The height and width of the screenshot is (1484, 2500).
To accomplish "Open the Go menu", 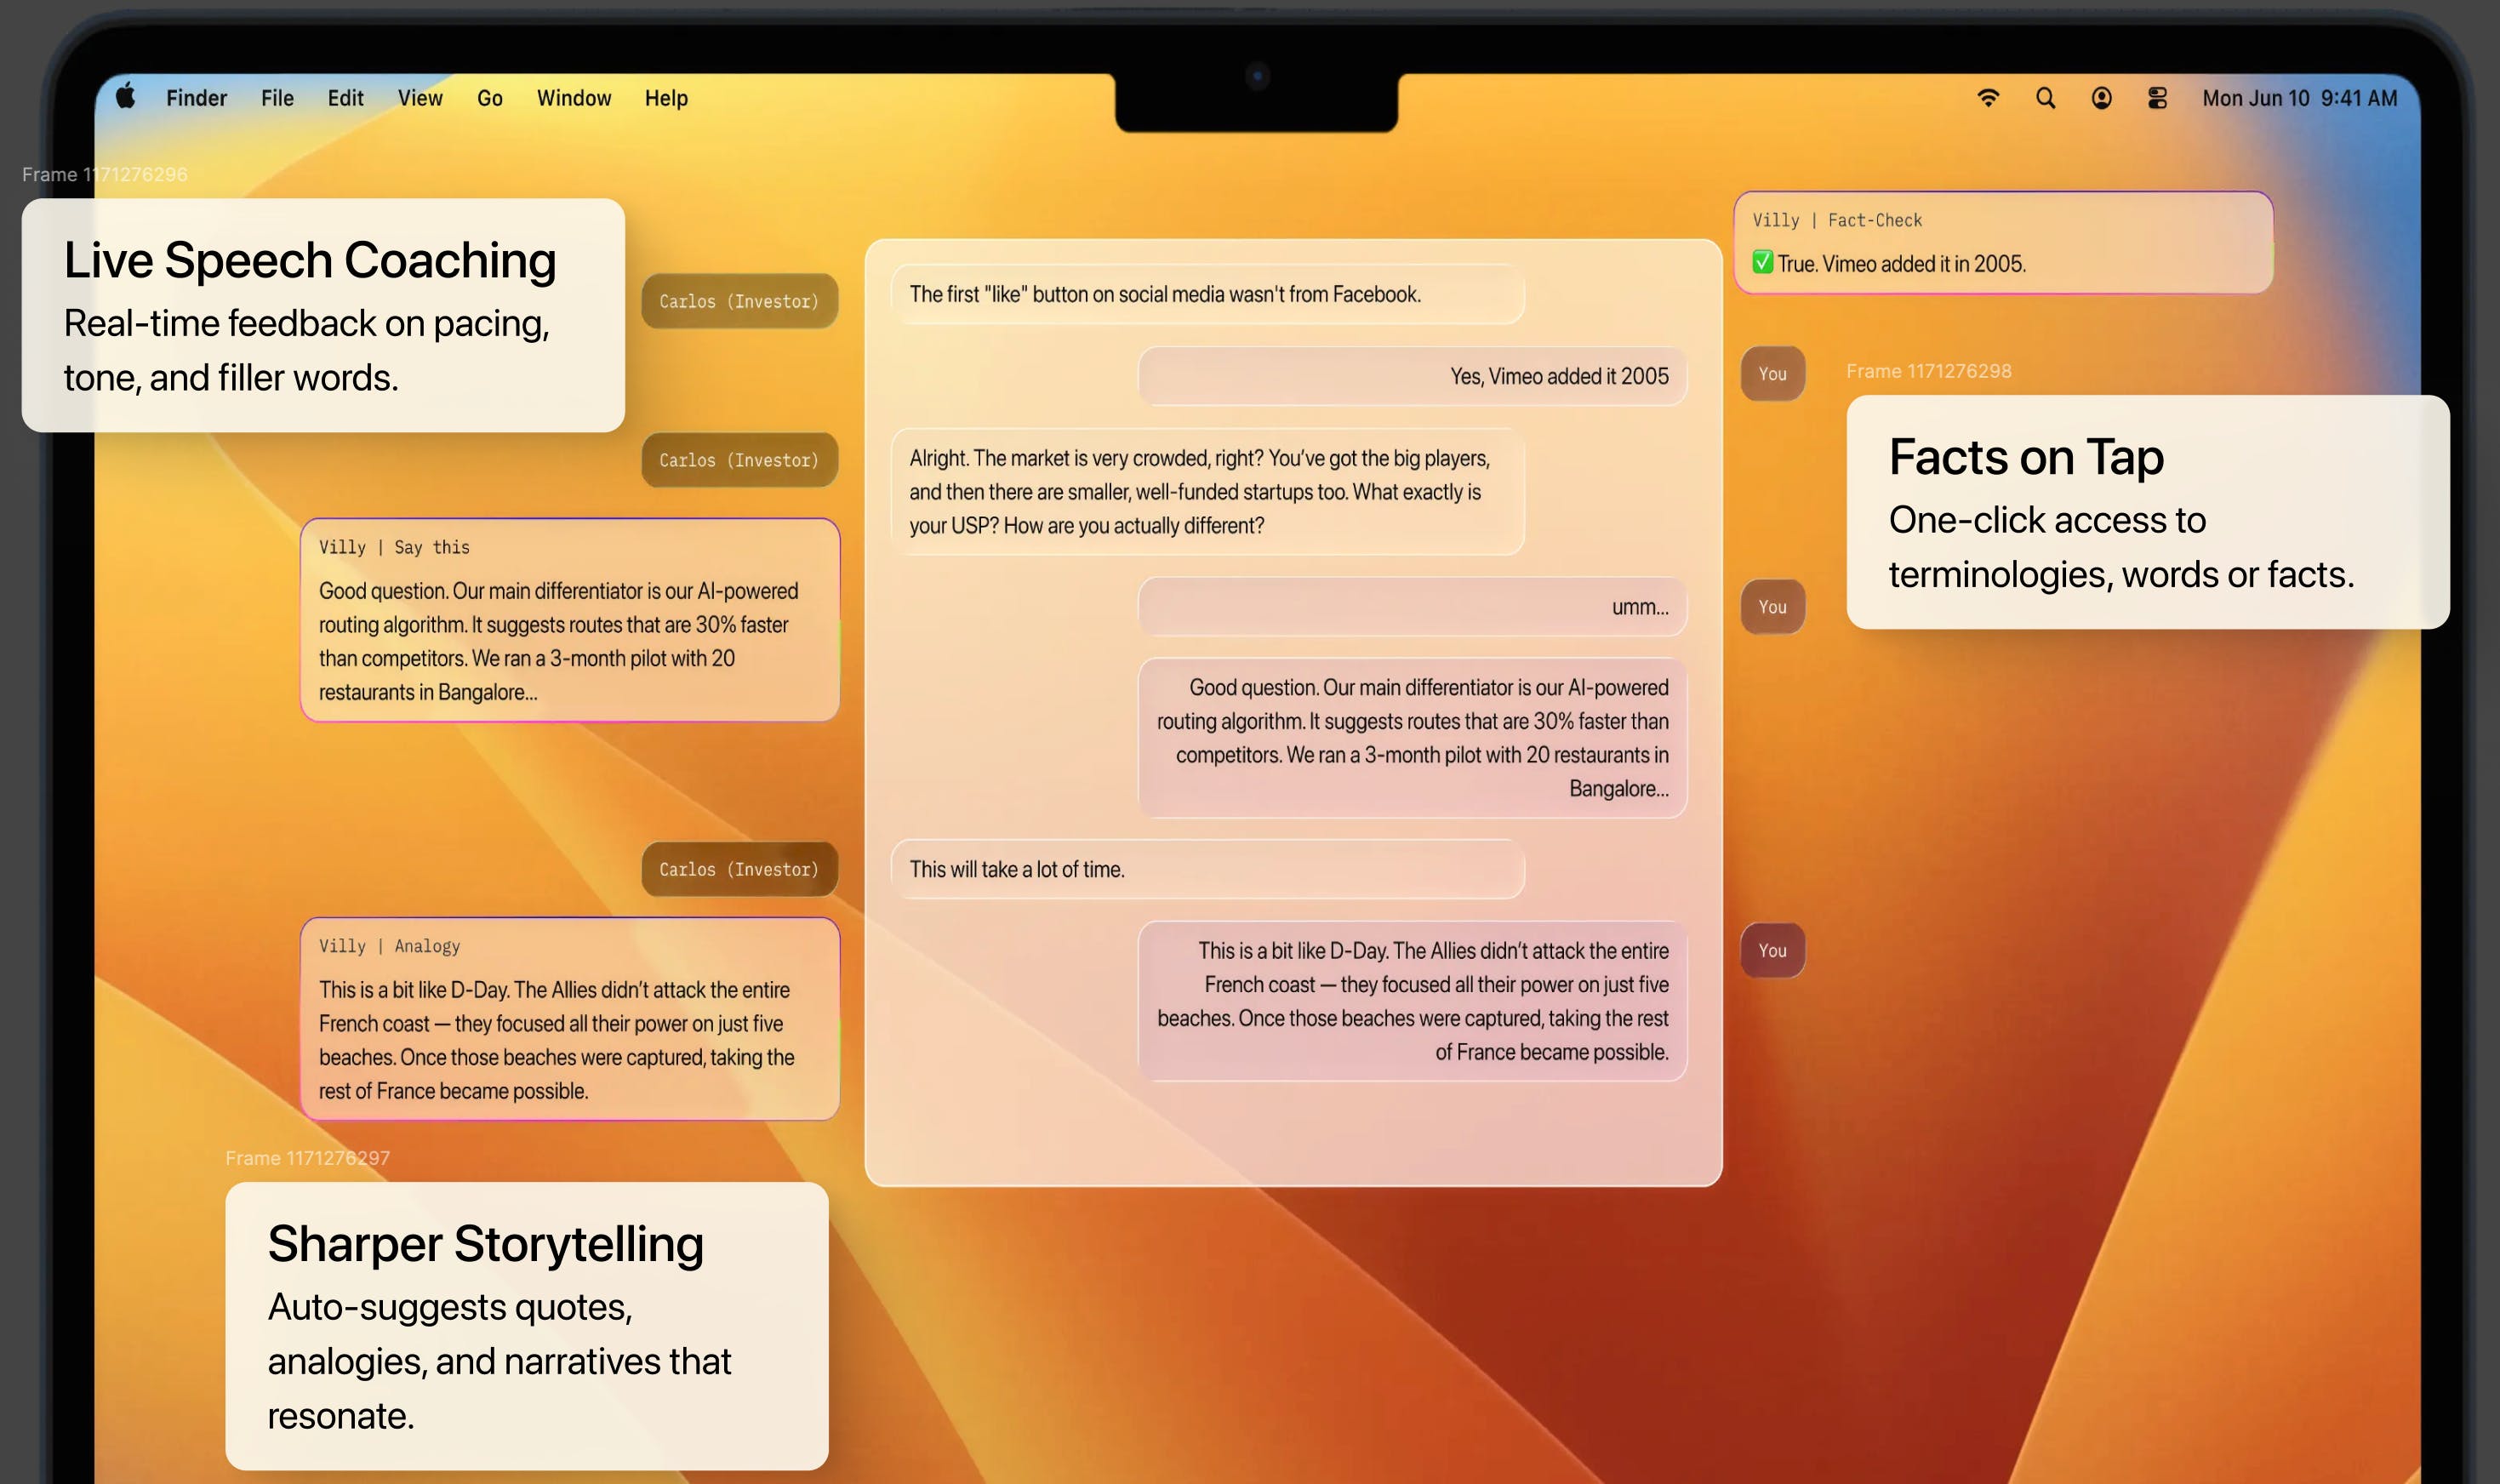I will [x=489, y=98].
